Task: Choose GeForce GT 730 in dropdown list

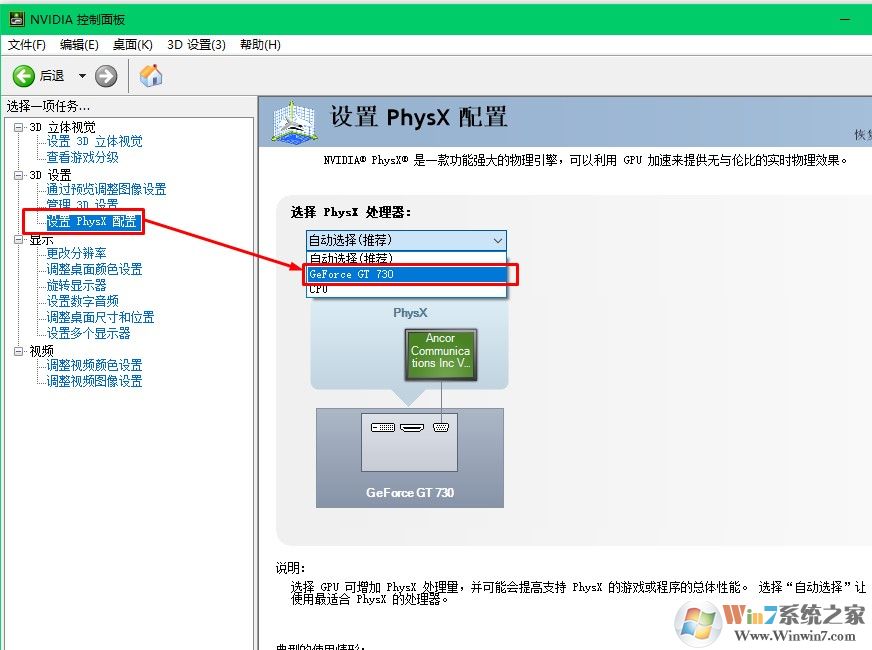Action: click(407, 274)
